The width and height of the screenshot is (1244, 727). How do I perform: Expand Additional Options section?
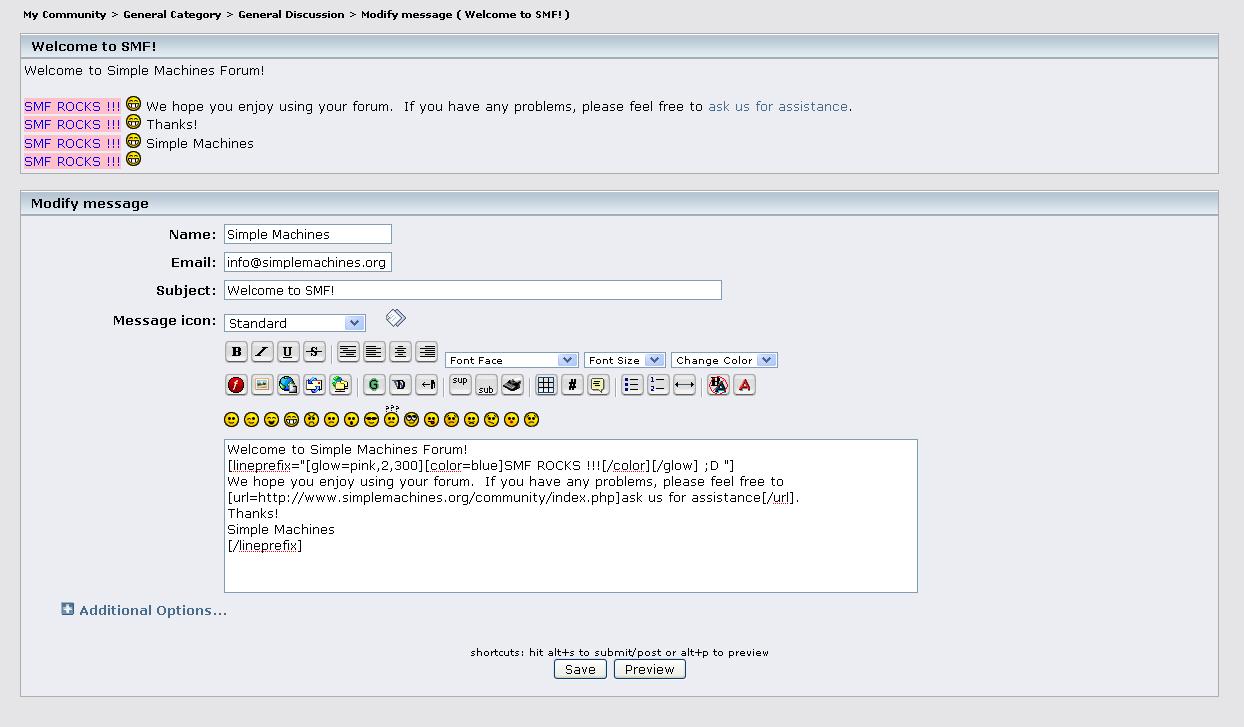144,610
